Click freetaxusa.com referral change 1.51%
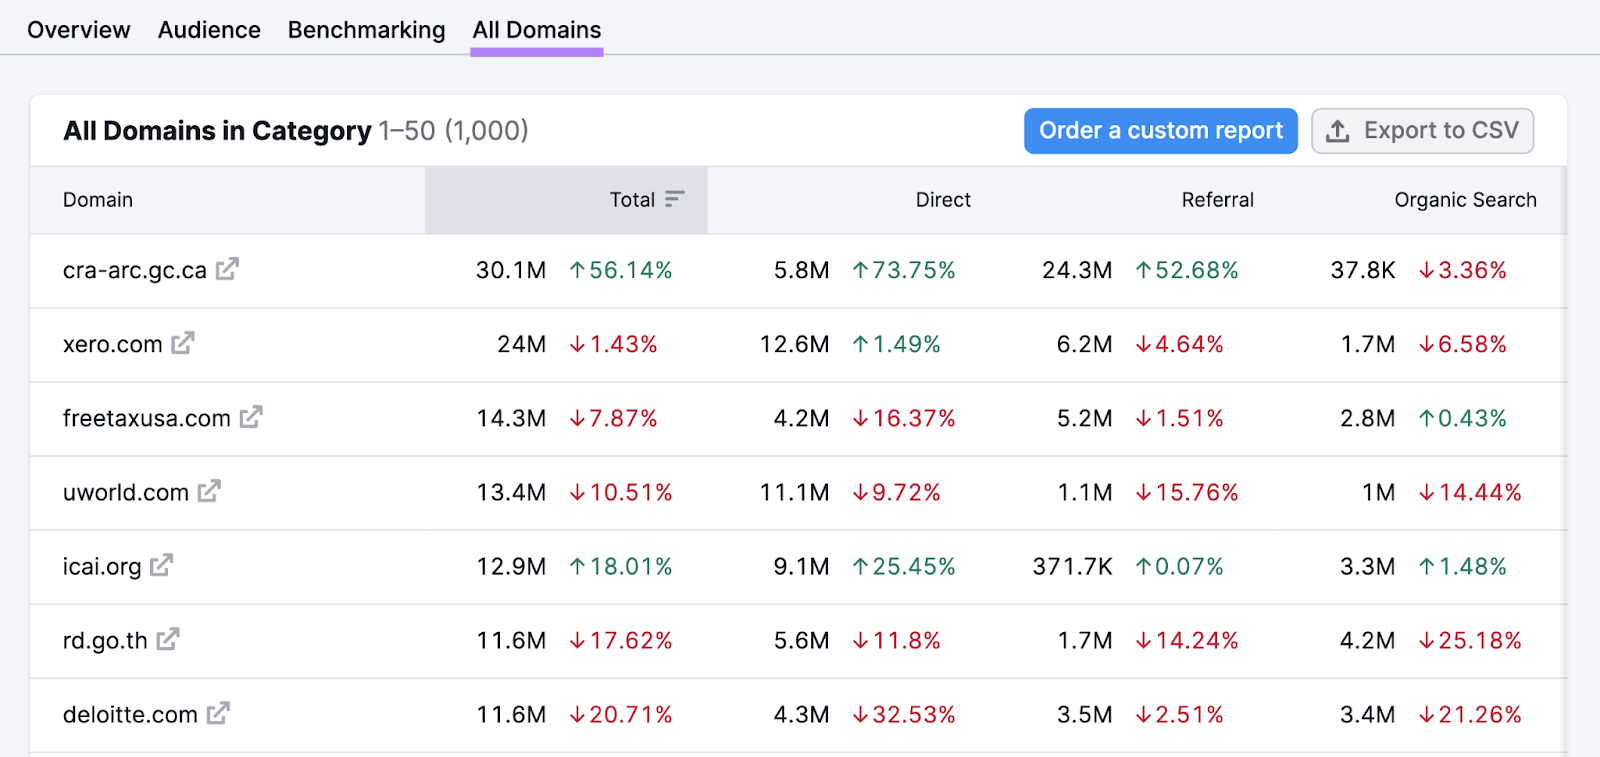Screen dimensions: 1600x757 [1180, 418]
